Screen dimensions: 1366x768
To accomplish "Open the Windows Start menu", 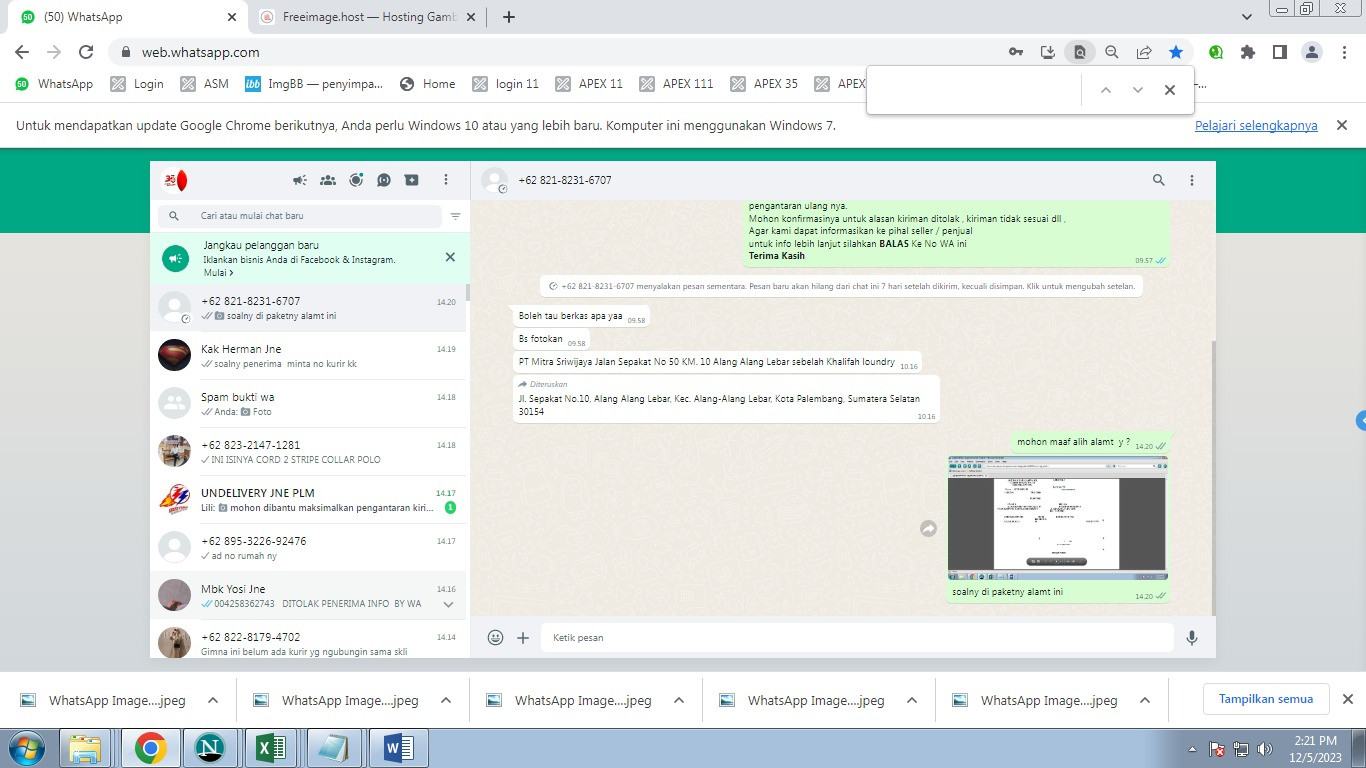I will (x=27, y=748).
